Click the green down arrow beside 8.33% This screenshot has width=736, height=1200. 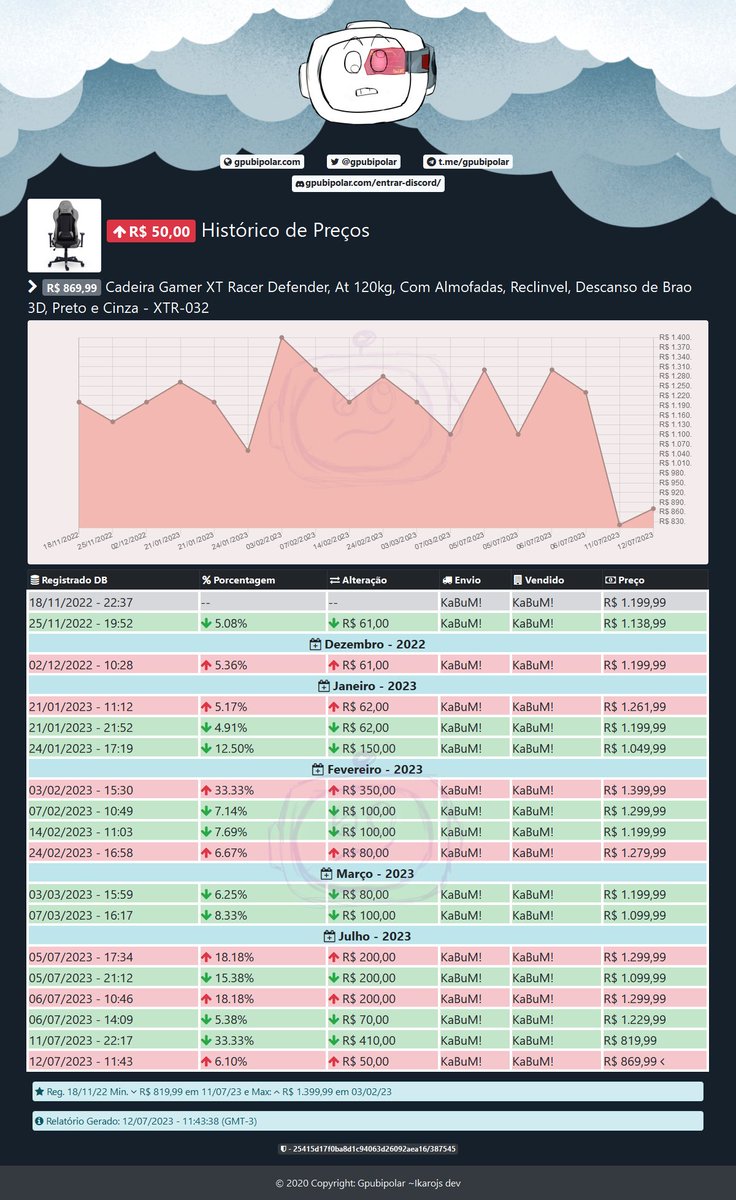[x=207, y=915]
